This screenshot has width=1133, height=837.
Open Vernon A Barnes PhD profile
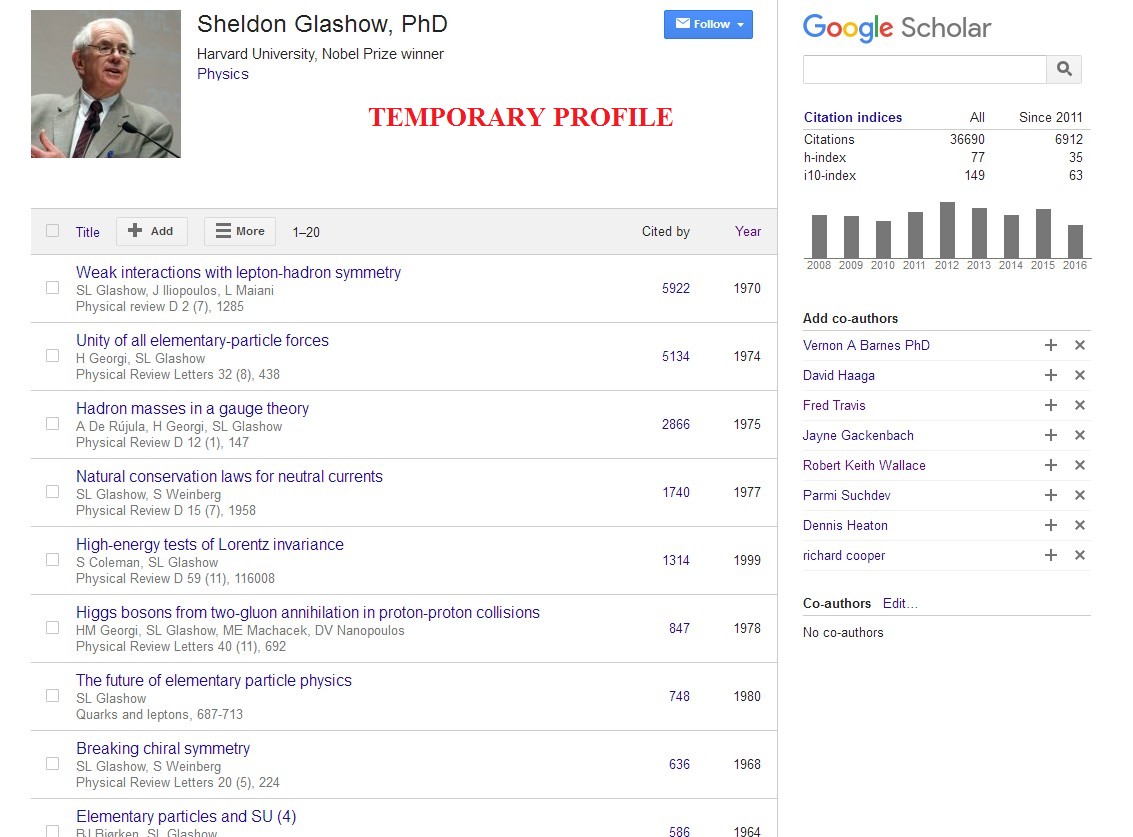[866, 345]
